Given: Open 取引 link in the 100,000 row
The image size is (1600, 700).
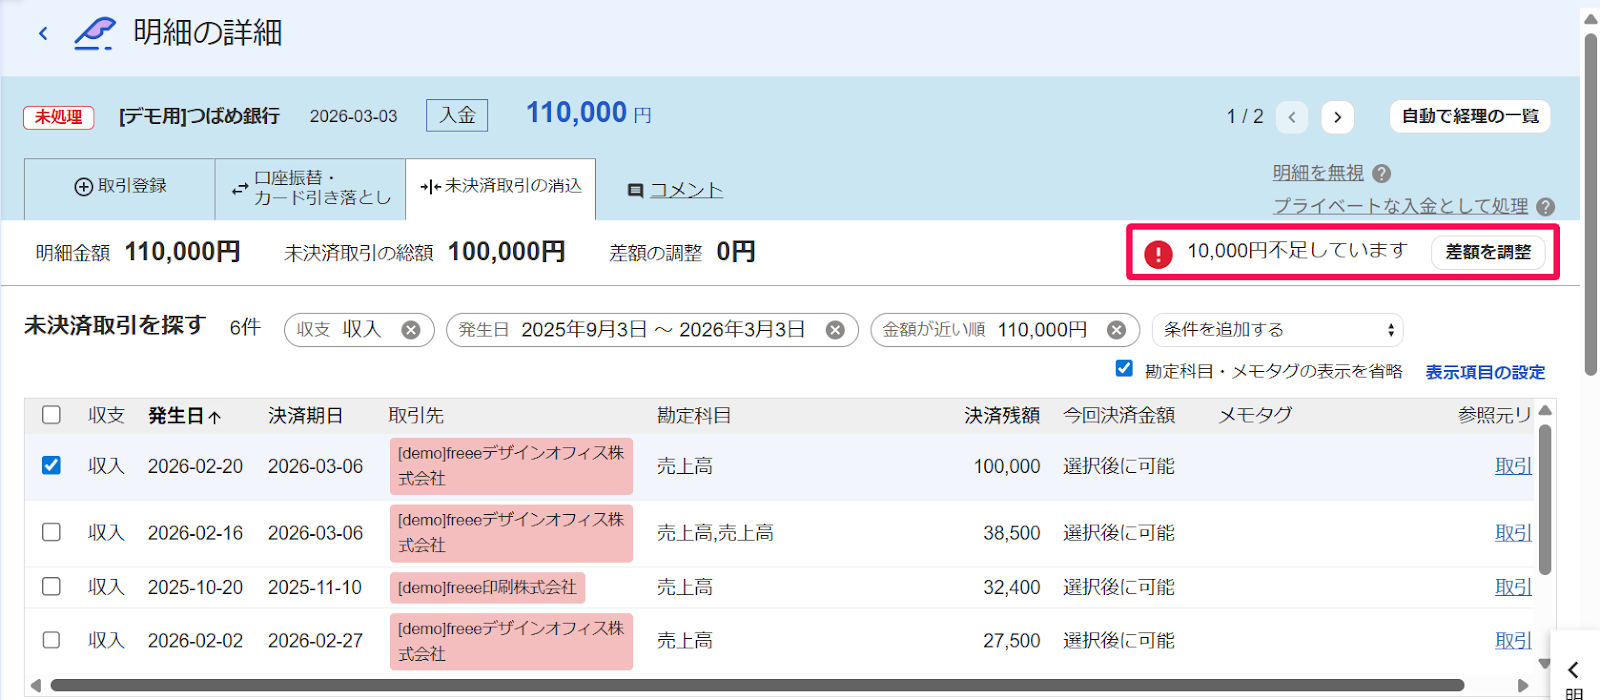Looking at the screenshot, I should coord(1513,466).
